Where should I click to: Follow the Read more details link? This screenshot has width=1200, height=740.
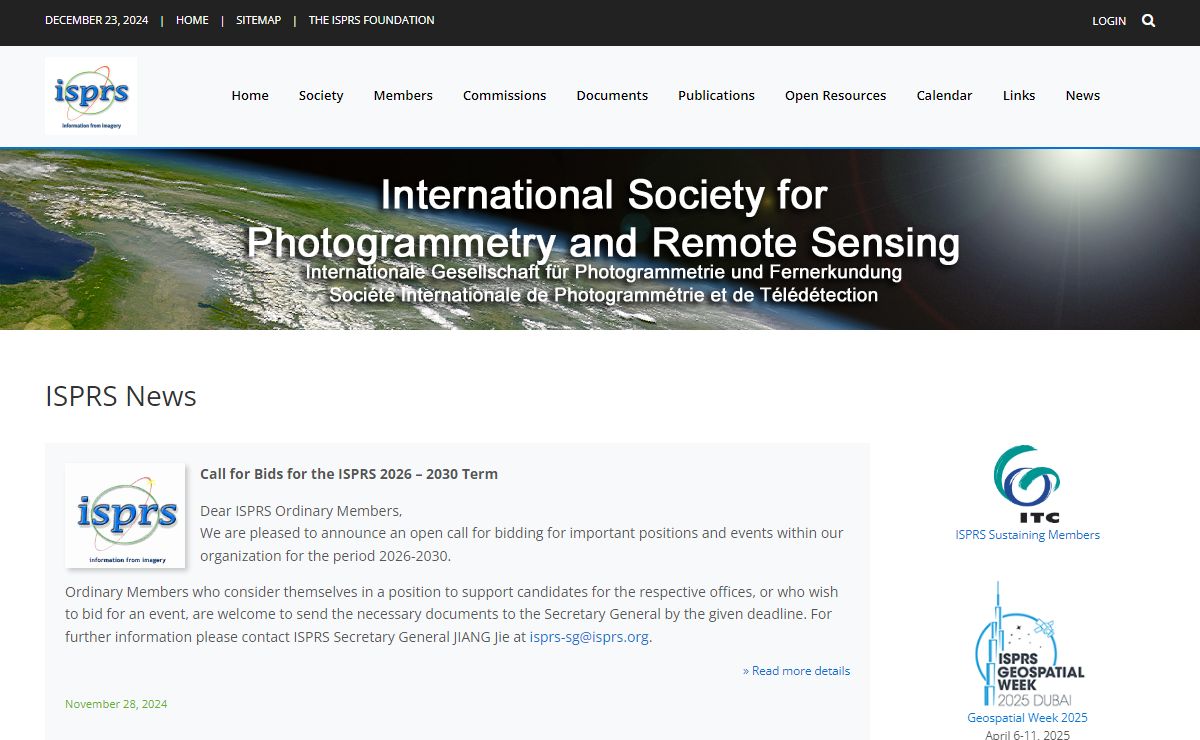click(796, 671)
